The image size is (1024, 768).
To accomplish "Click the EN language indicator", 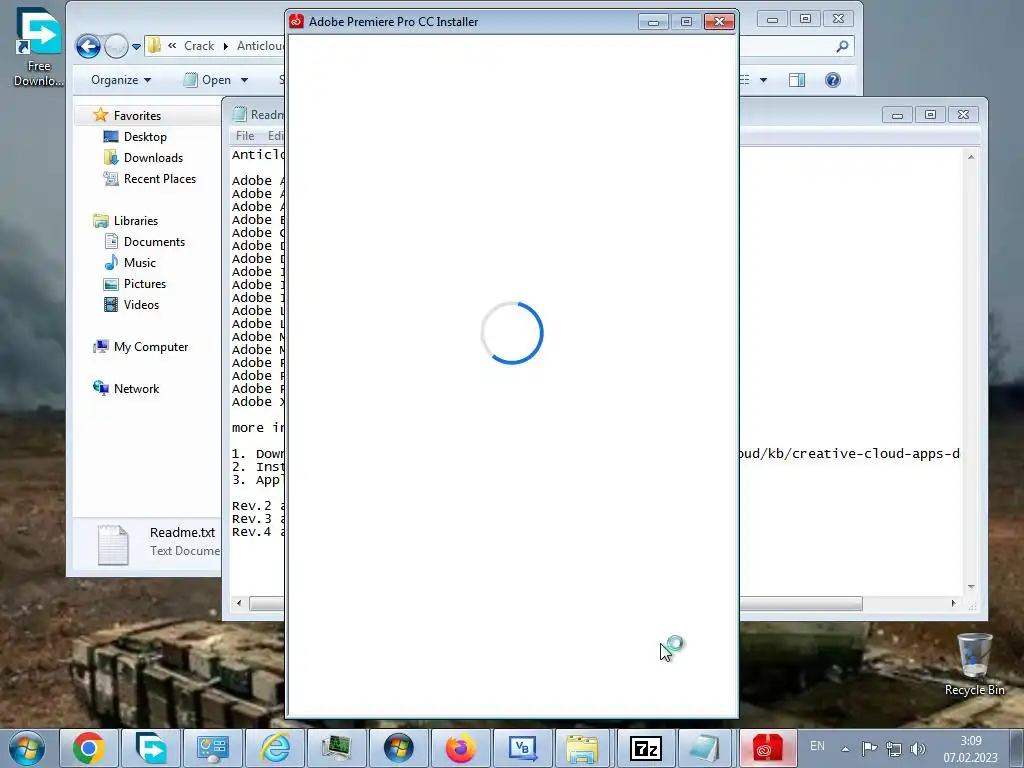I will (817, 746).
